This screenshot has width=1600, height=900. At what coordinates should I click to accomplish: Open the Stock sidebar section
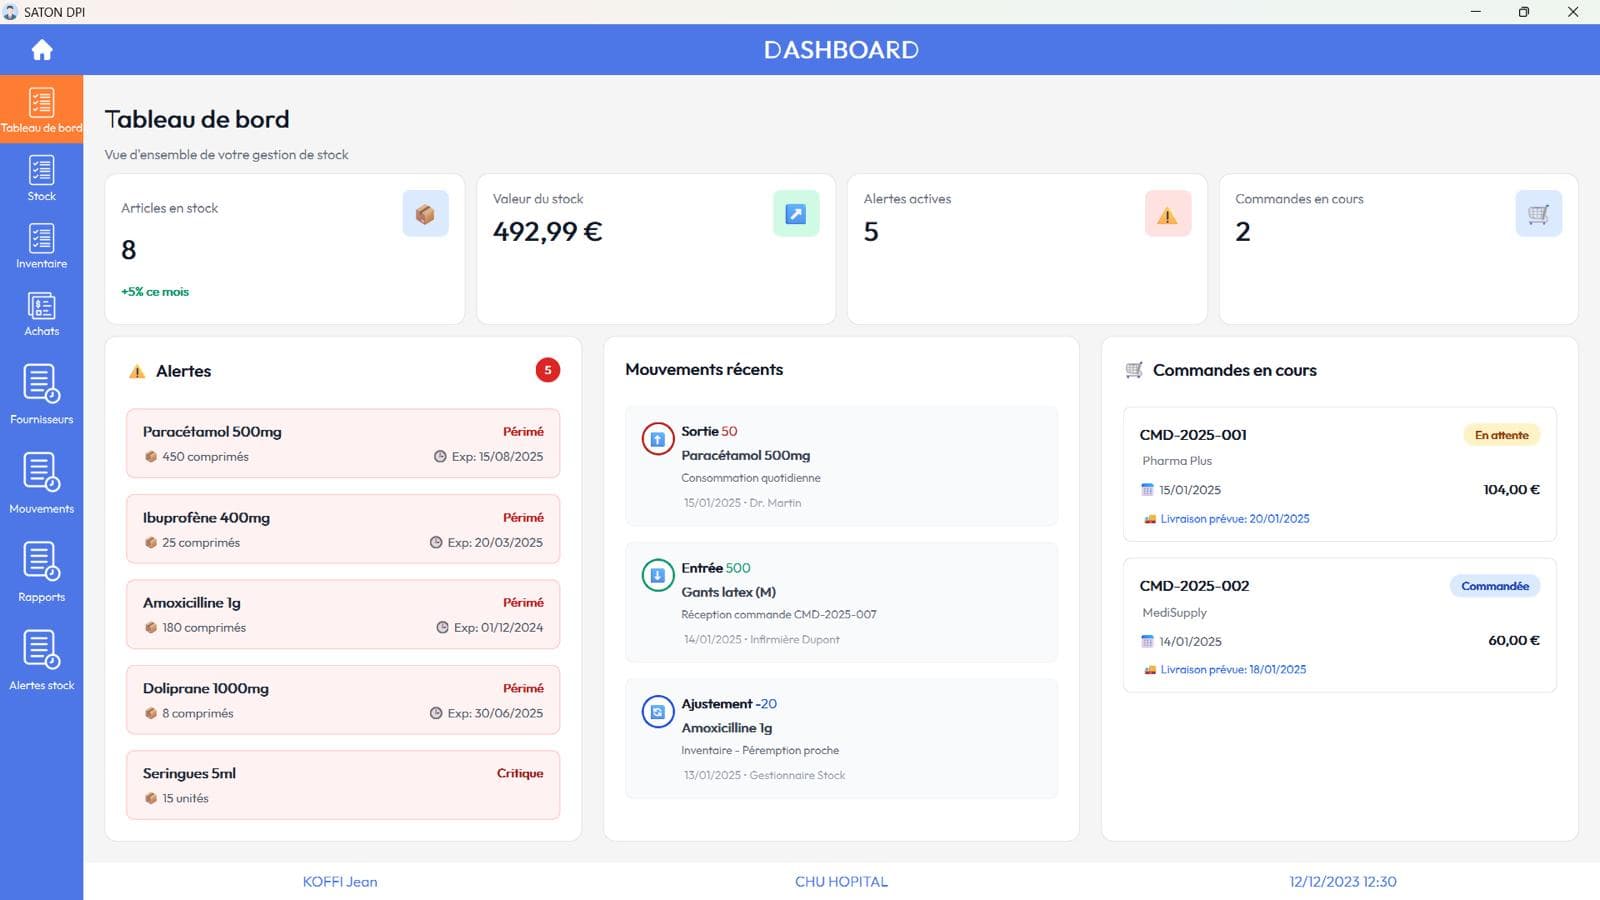[x=41, y=179]
